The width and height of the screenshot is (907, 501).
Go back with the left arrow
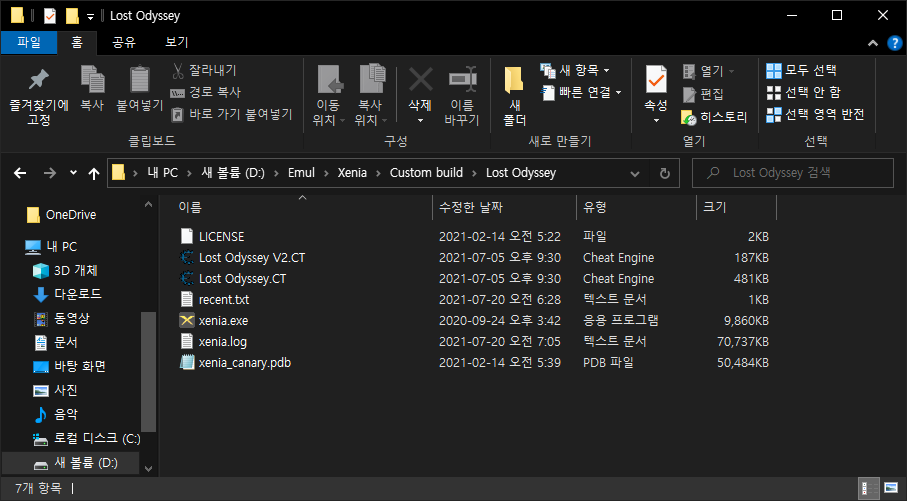(20, 173)
